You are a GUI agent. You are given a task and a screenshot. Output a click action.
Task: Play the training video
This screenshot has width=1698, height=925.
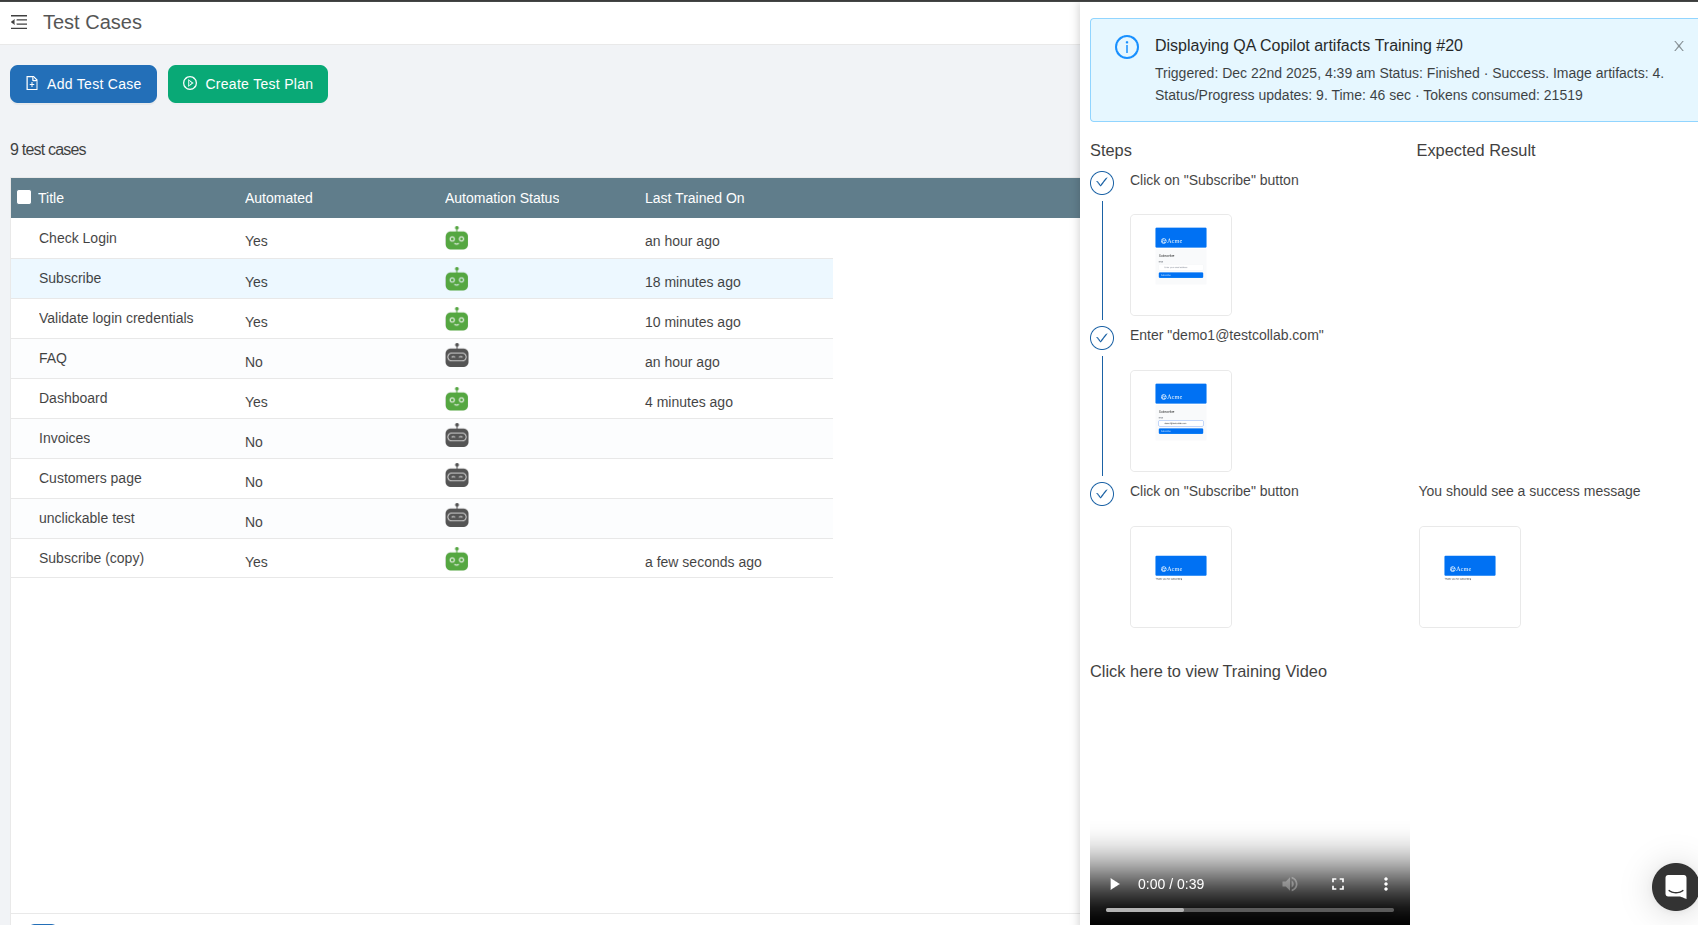point(1114,884)
